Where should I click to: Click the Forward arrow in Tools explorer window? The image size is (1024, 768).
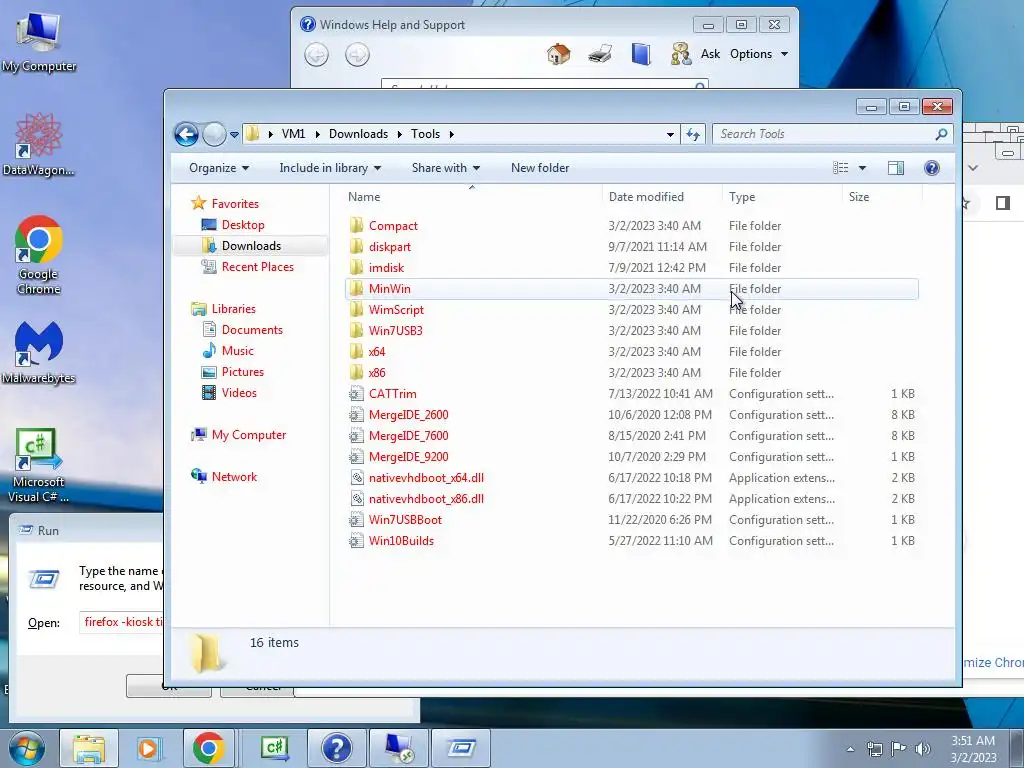[x=214, y=135]
